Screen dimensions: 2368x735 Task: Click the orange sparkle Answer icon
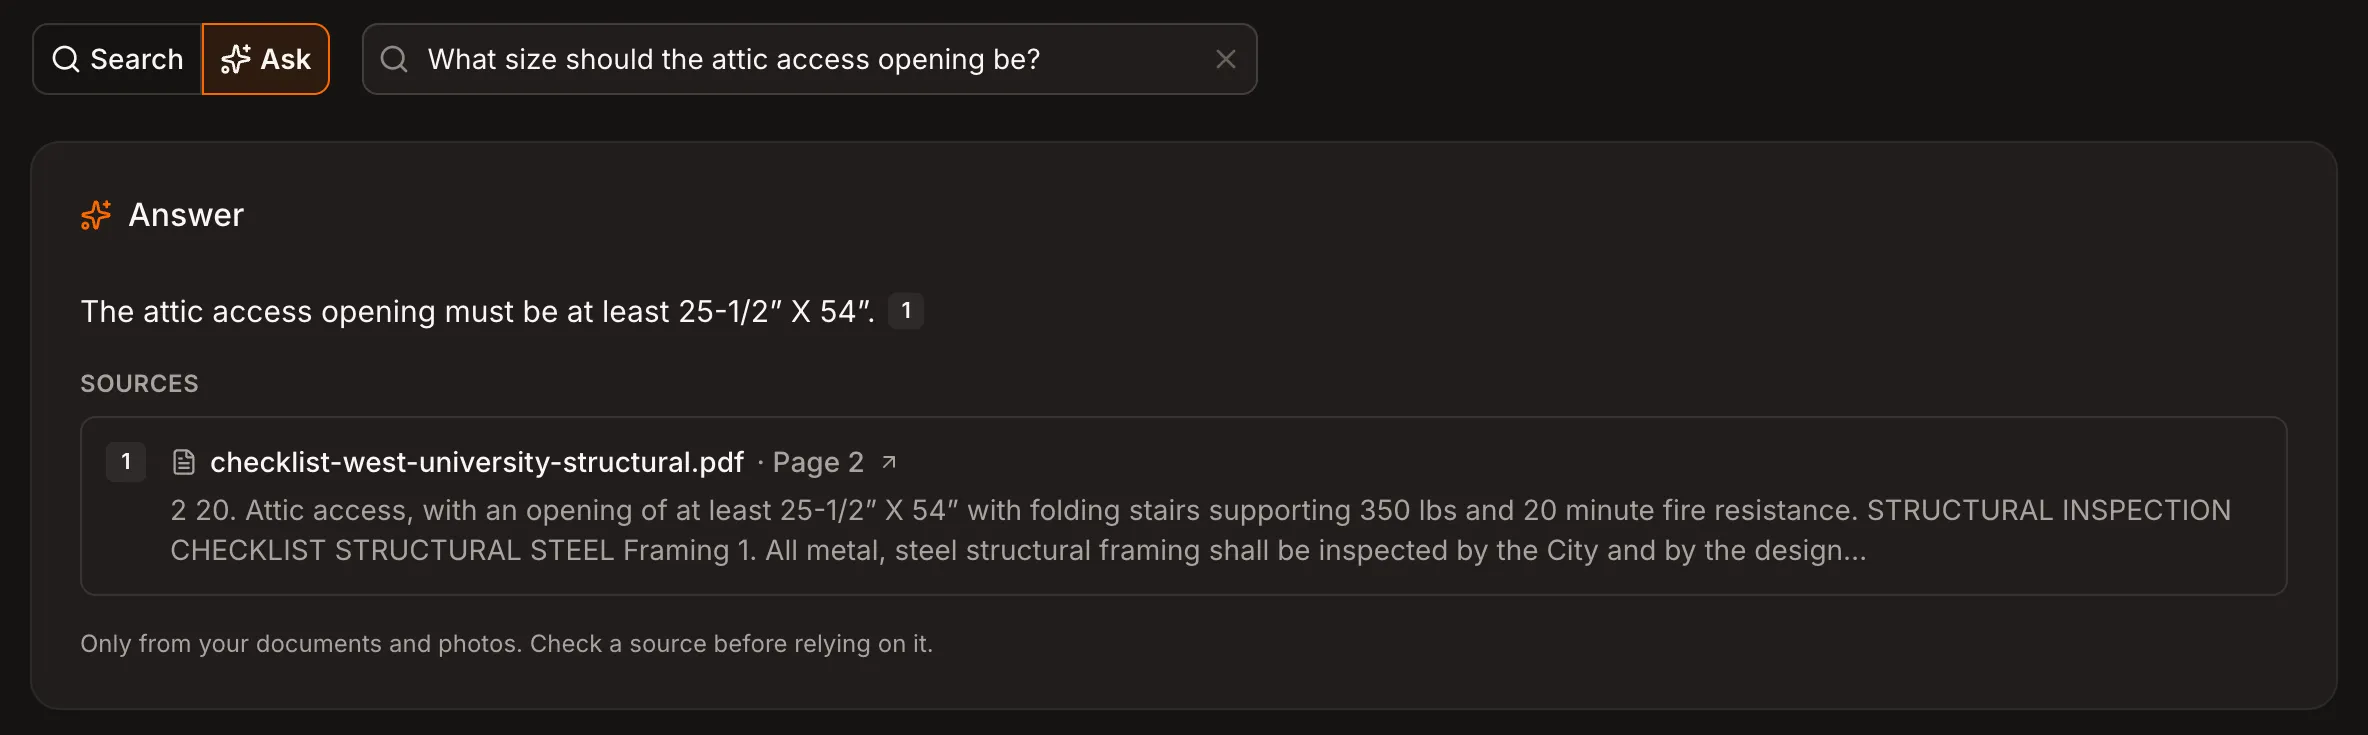(96, 215)
